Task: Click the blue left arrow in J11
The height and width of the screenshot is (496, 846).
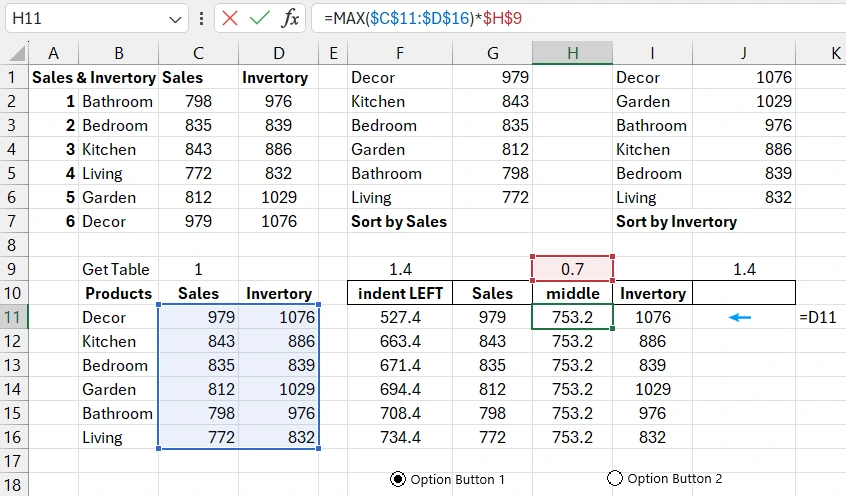Action: [x=739, y=317]
